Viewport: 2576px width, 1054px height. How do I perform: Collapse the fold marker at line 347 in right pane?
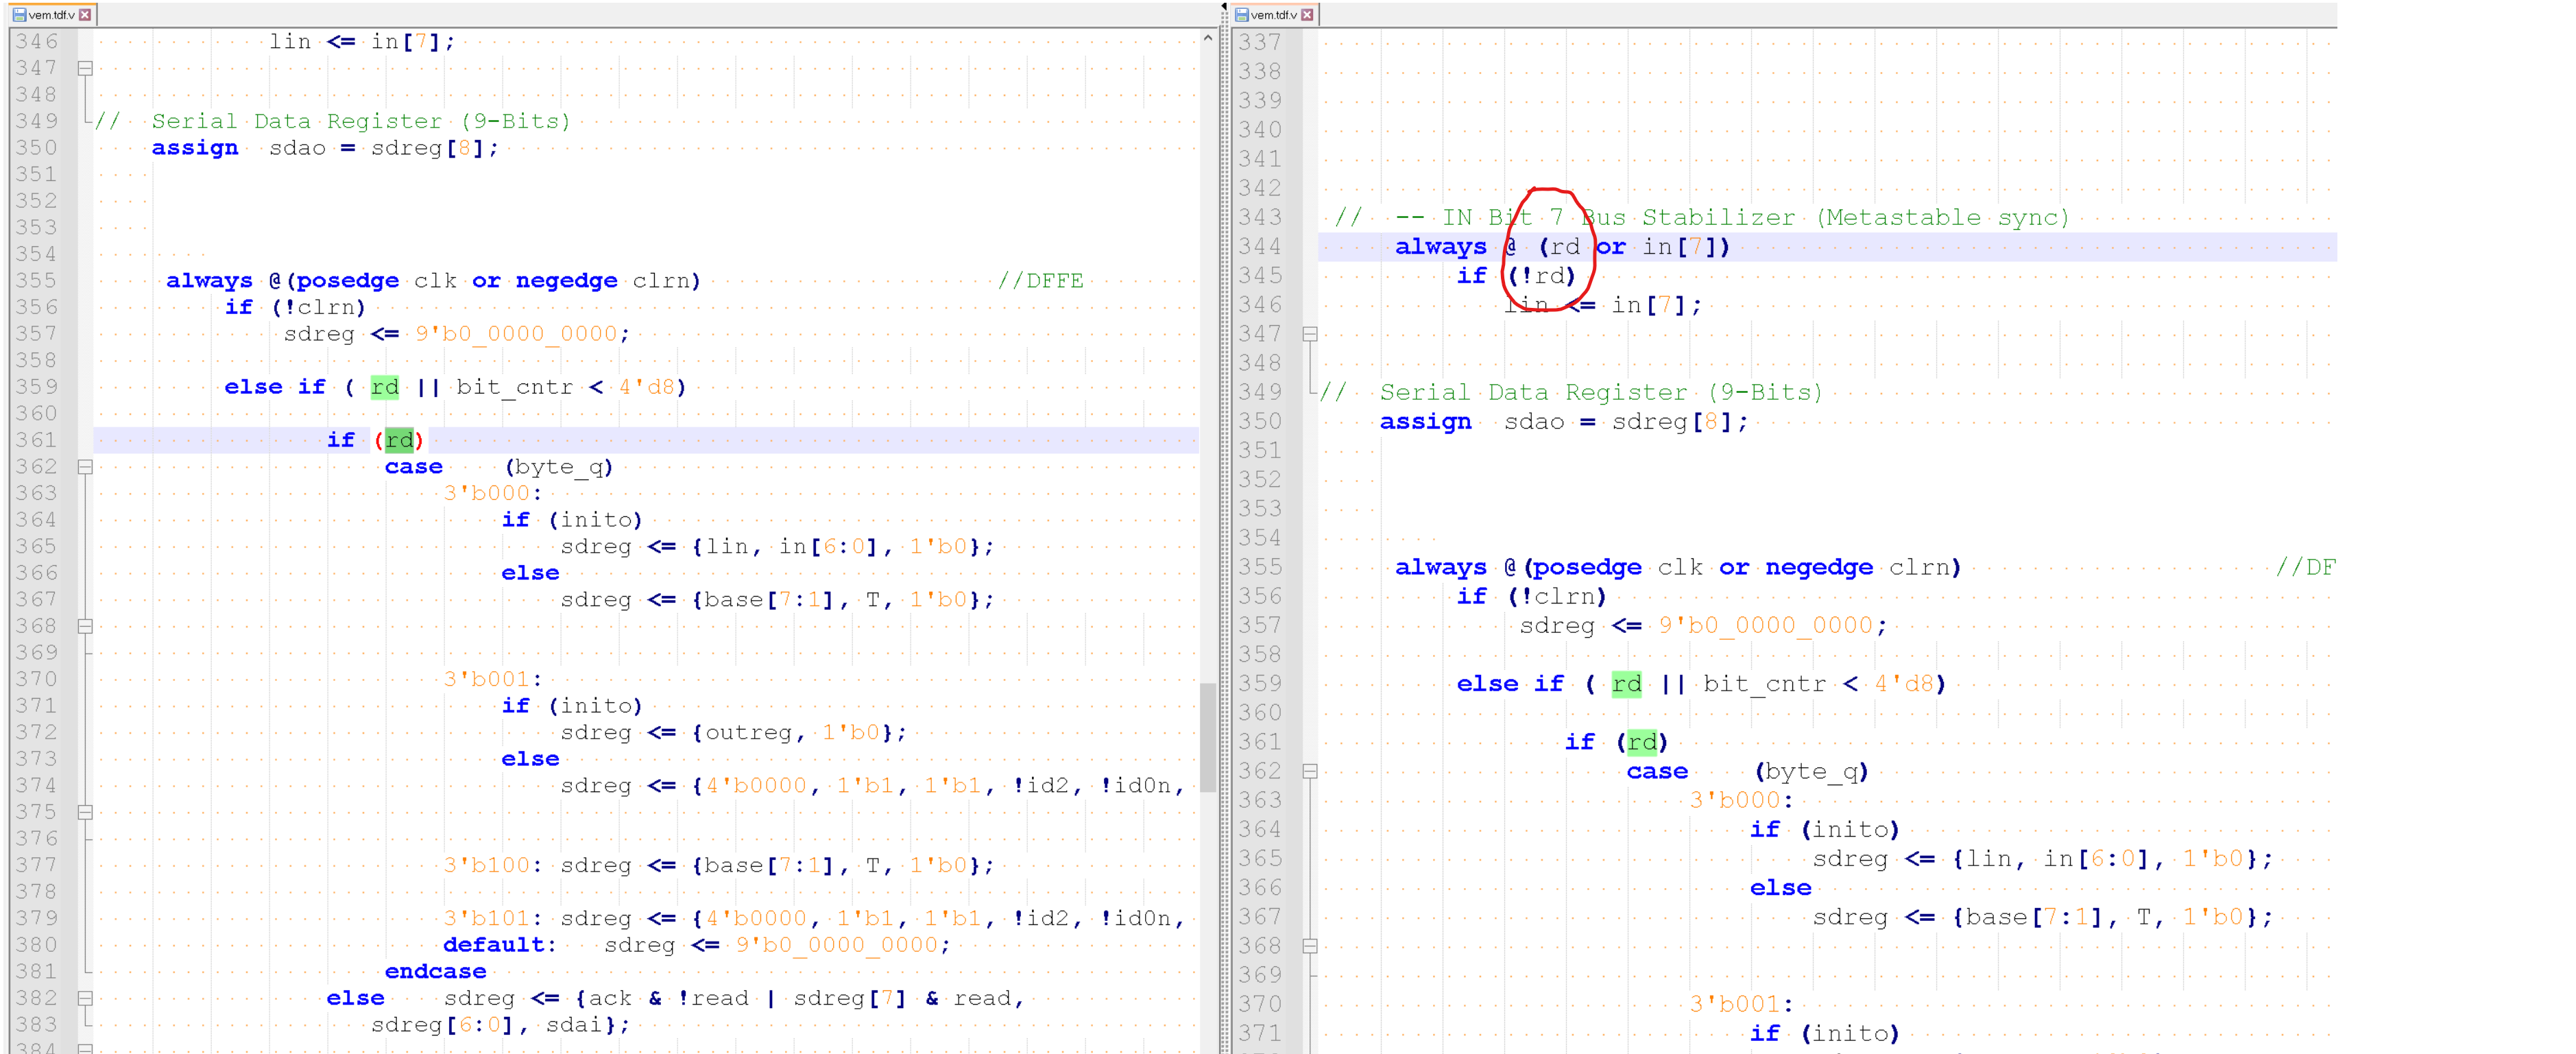click(1309, 334)
